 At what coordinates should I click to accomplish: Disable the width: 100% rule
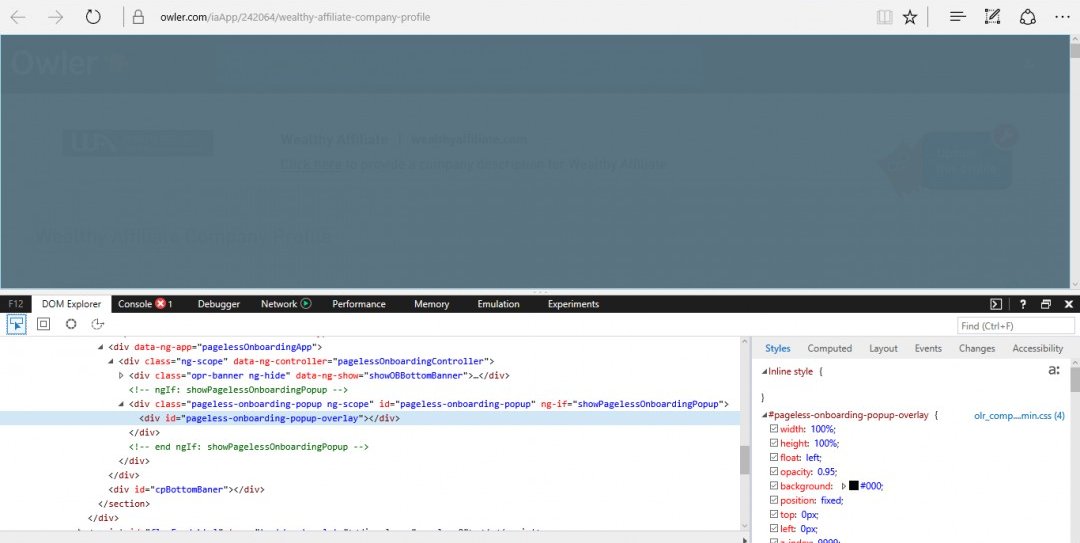pyautogui.click(x=773, y=429)
